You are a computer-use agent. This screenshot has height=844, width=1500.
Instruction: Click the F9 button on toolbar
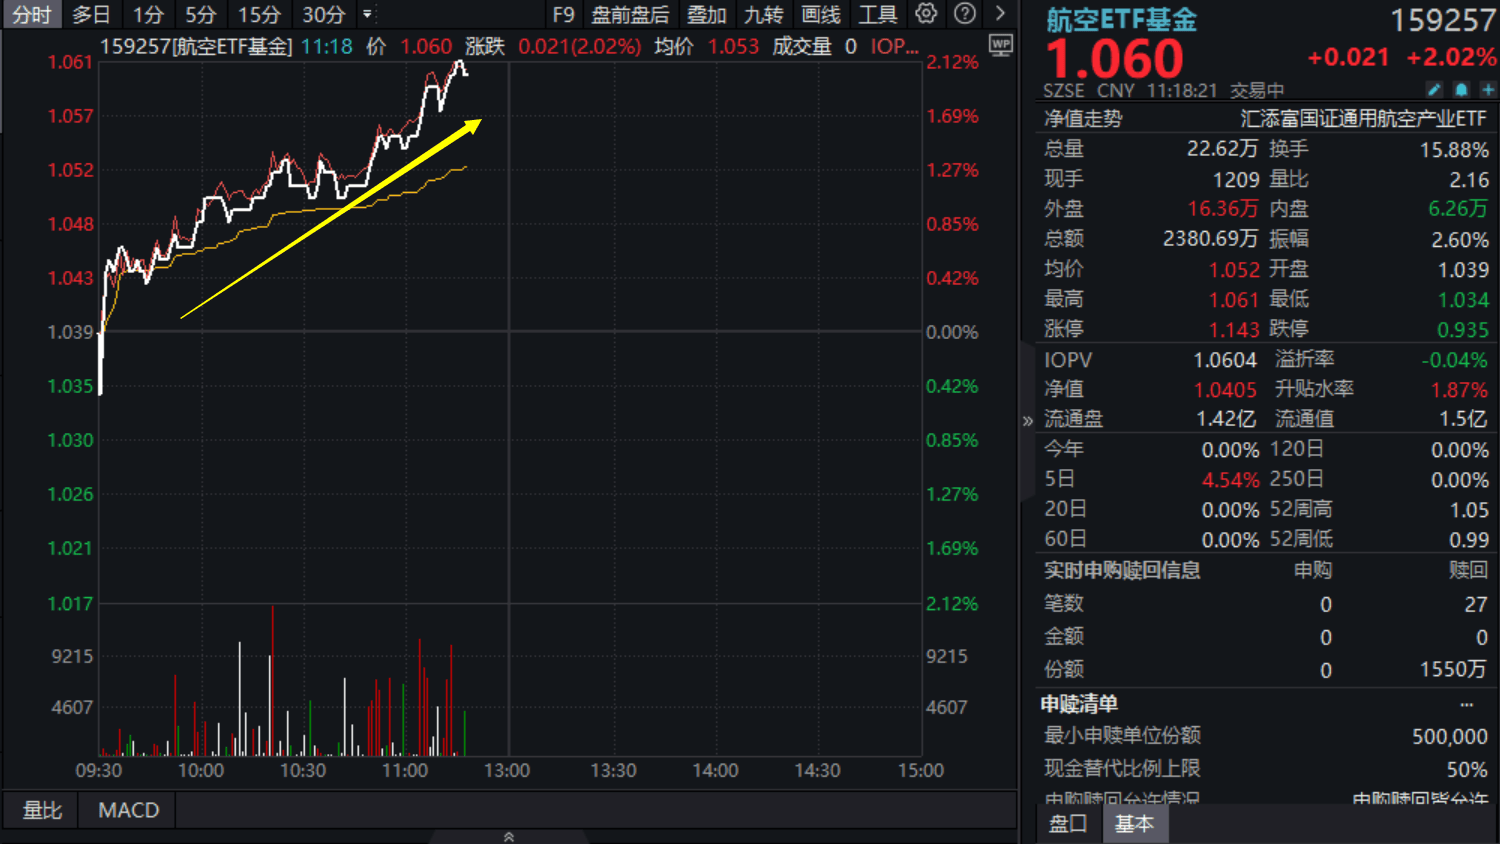[562, 15]
